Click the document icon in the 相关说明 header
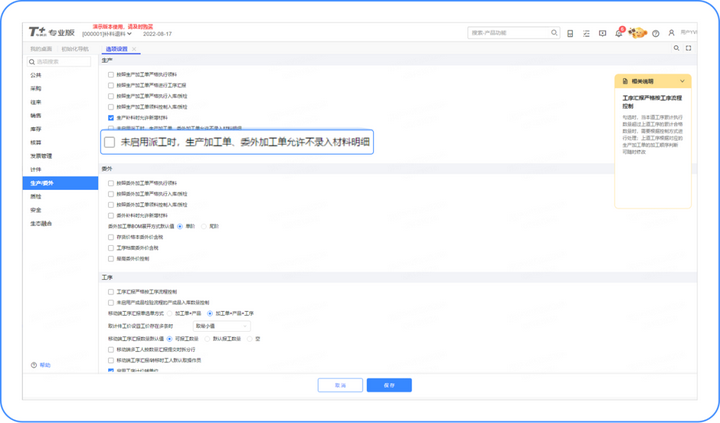This screenshot has width=720, height=423. click(625, 81)
